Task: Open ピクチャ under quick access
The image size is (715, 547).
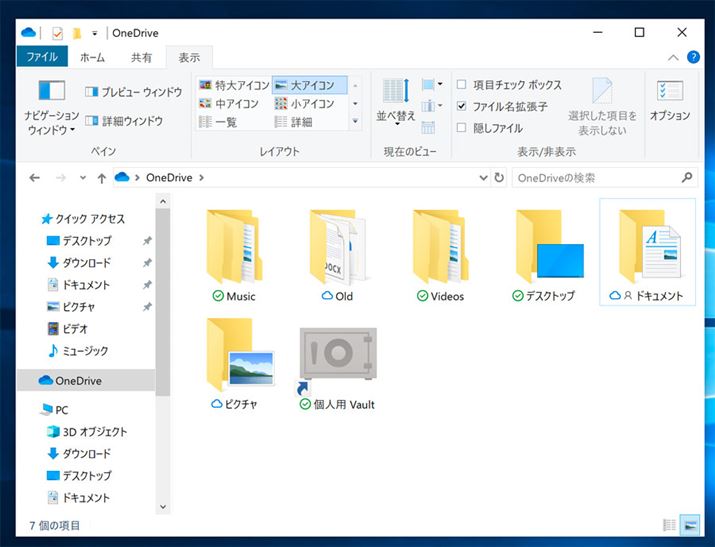Action: coord(71,307)
